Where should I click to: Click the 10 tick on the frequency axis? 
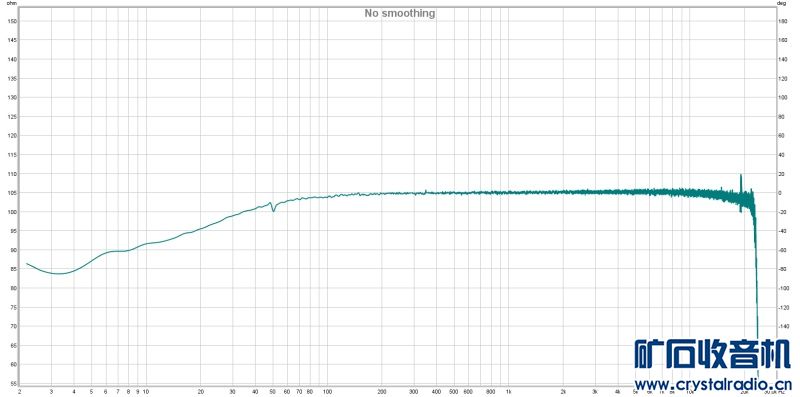[146, 392]
